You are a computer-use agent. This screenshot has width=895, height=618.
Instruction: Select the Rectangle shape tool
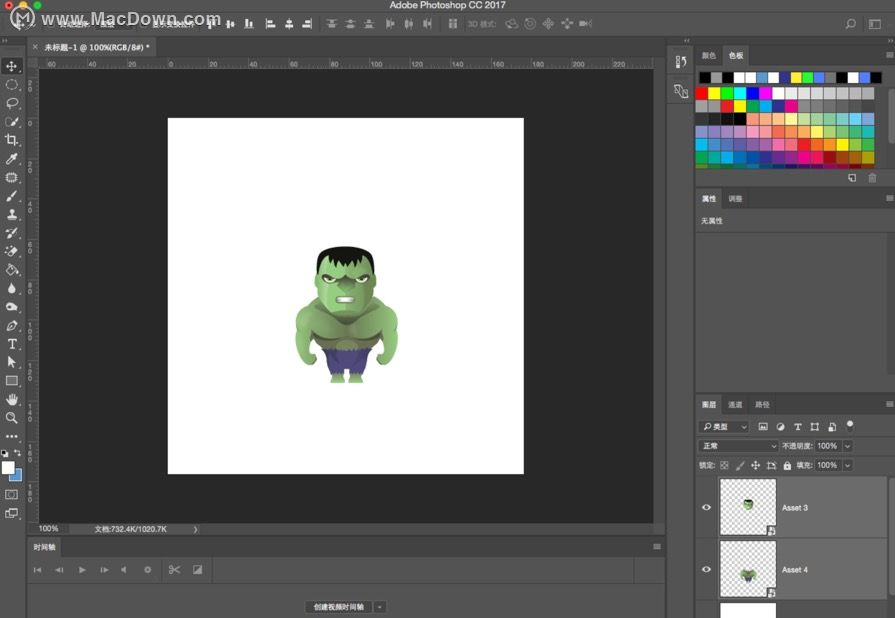11,381
